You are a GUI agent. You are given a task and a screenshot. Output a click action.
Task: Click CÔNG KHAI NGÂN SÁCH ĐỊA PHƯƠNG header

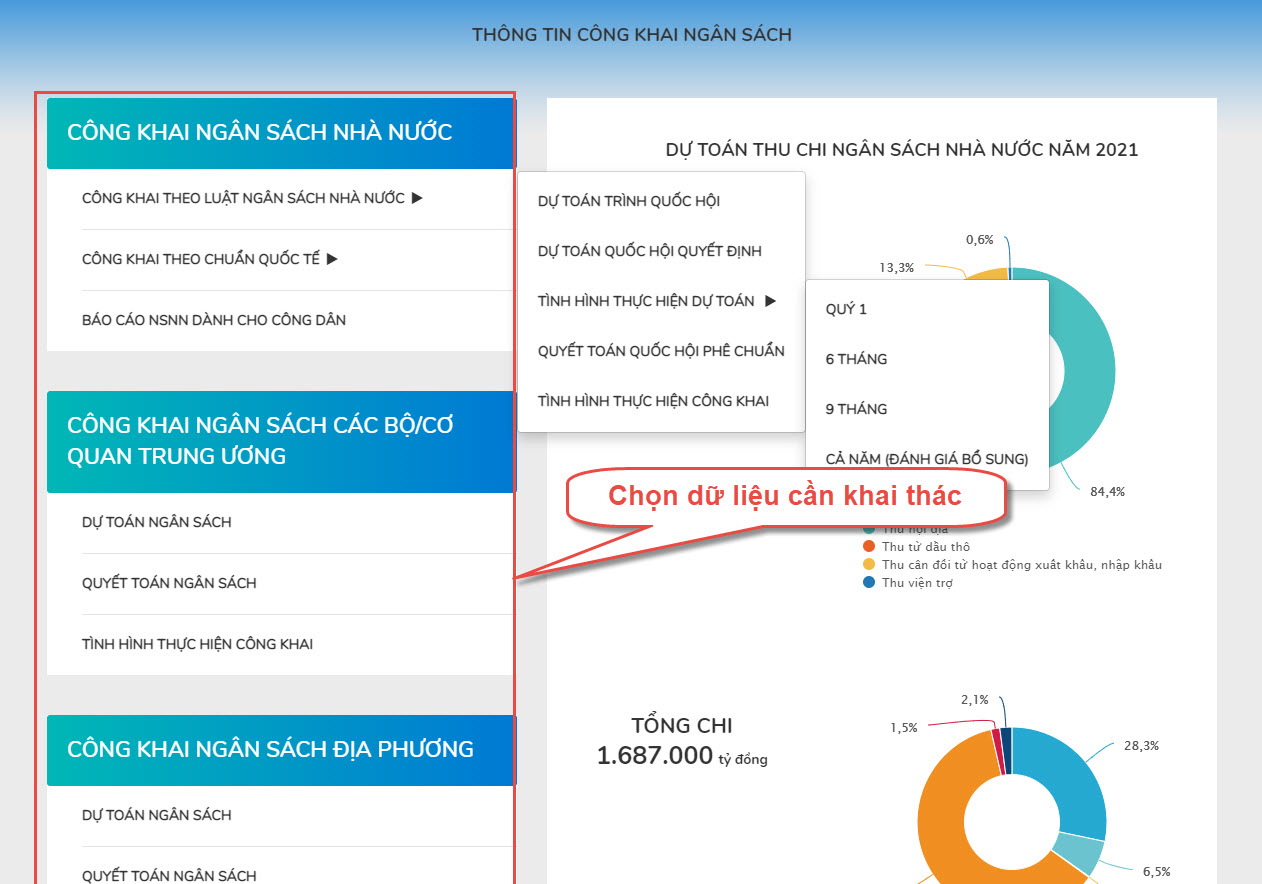pyautogui.click(x=281, y=750)
